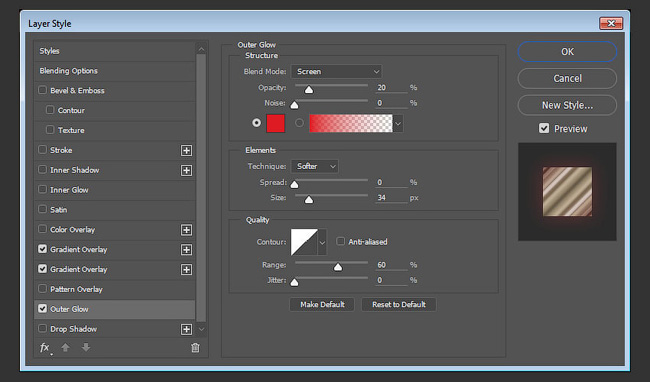Open the Technique Softer dropdown
The image size is (650, 382).
(315, 166)
